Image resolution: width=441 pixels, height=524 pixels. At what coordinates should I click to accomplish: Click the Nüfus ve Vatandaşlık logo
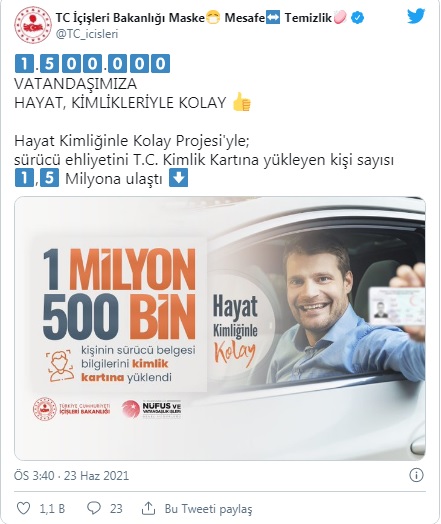[151, 409]
